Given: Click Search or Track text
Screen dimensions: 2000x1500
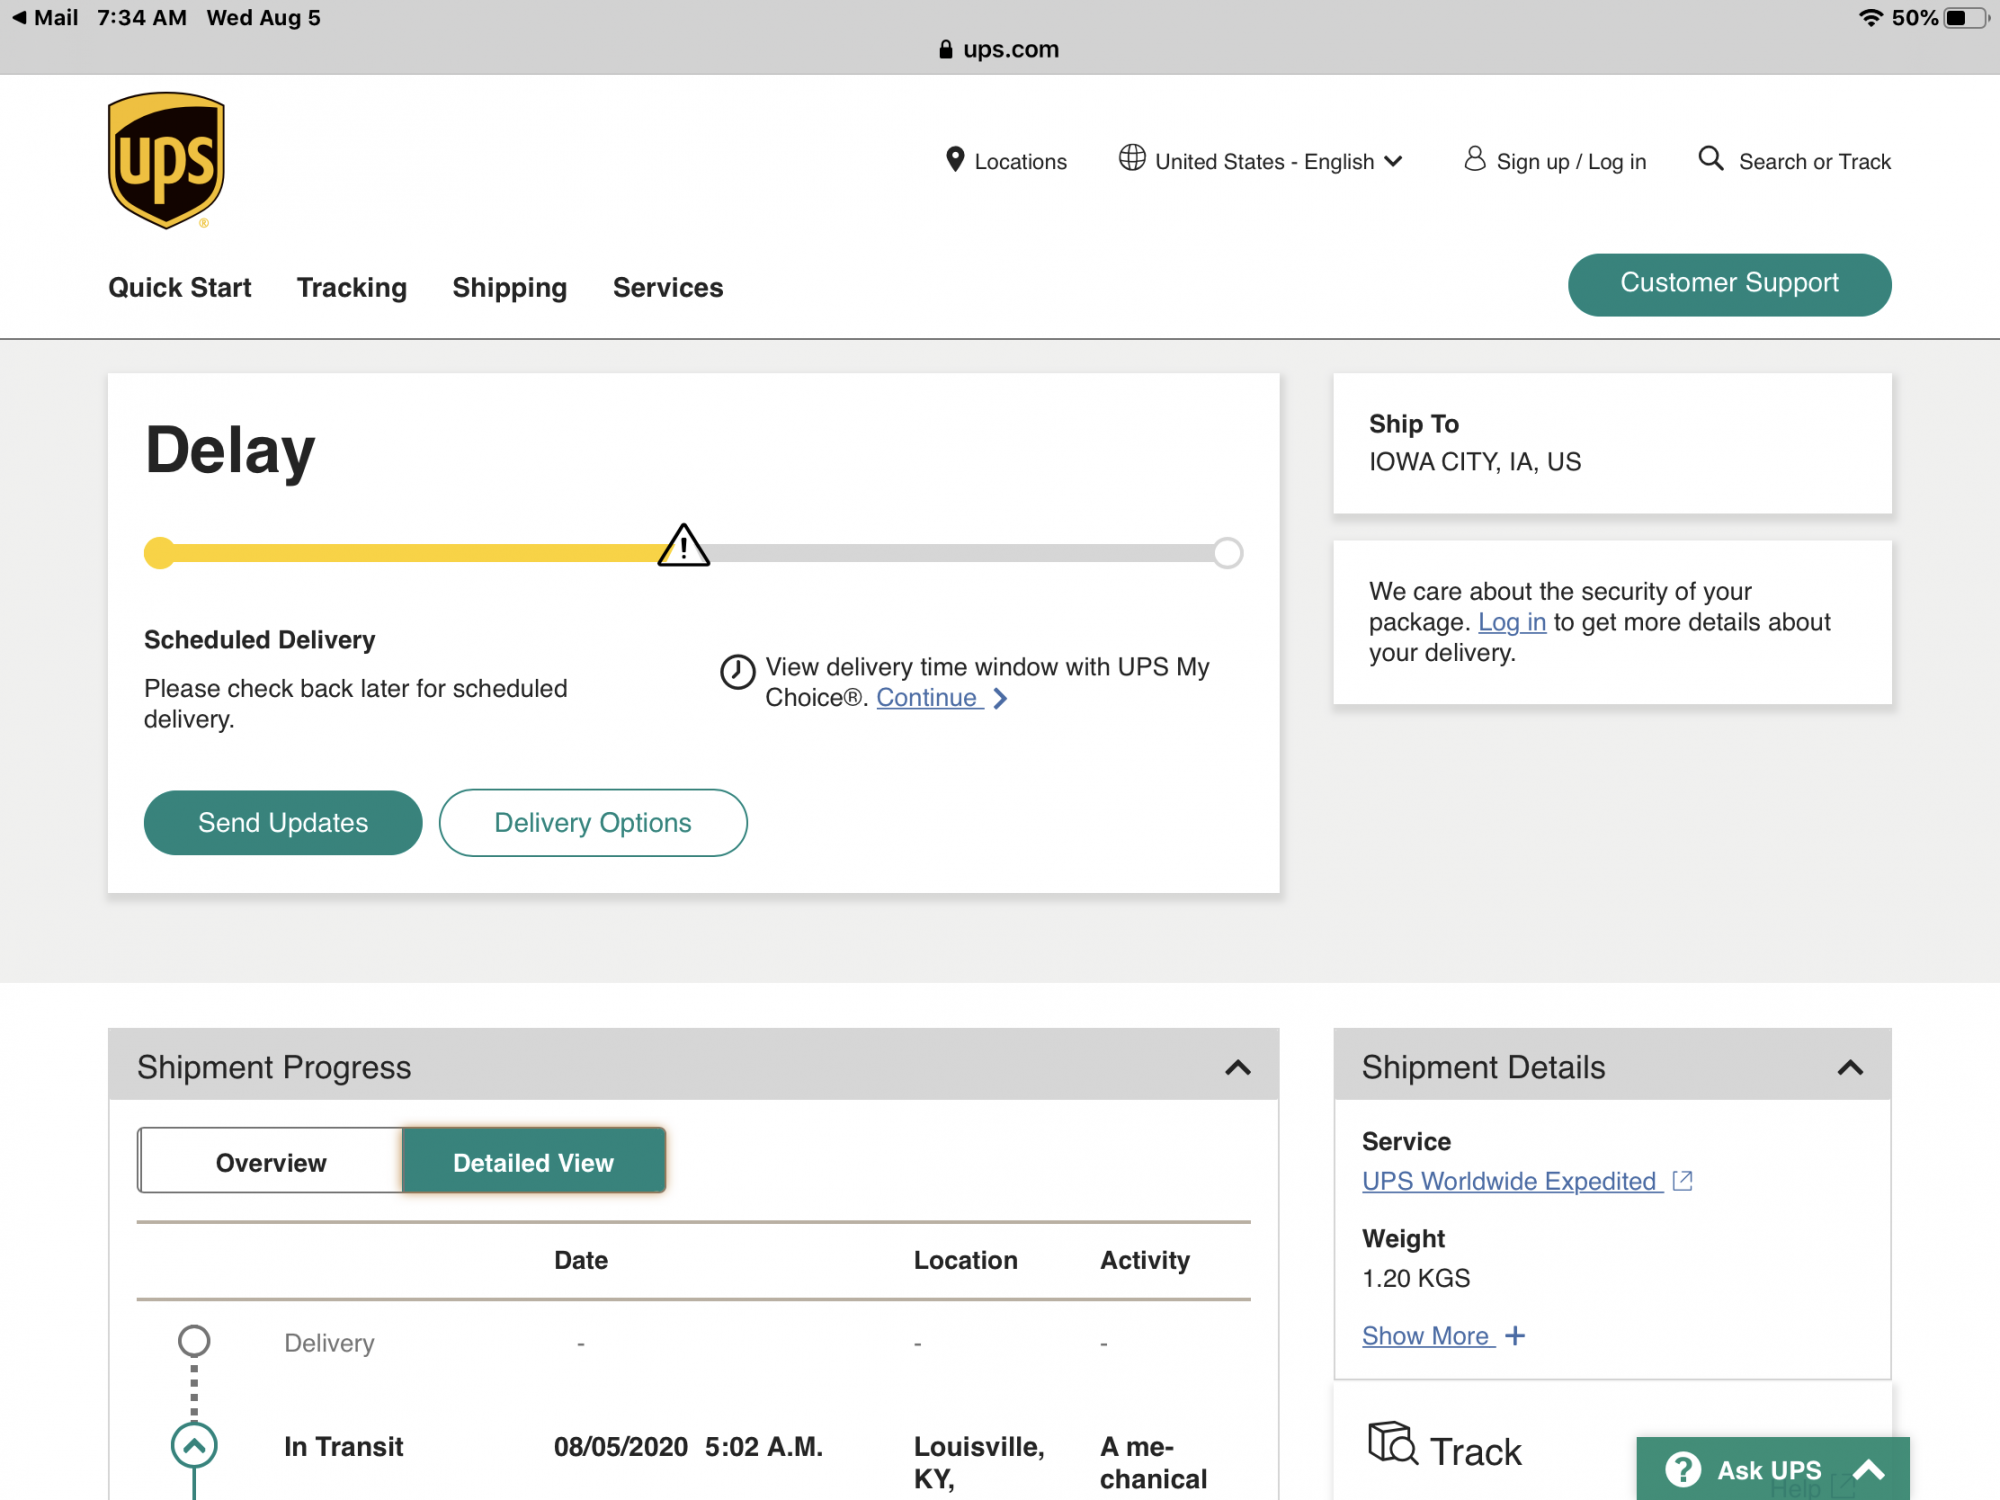Looking at the screenshot, I should pos(1815,162).
